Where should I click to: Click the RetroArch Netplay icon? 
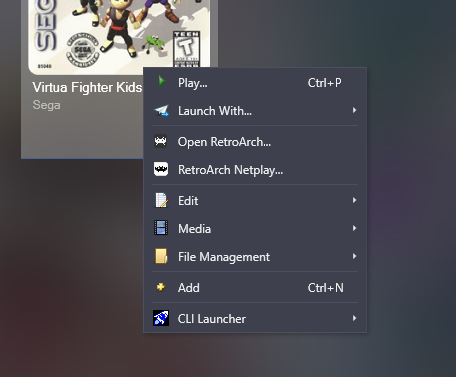click(161, 169)
